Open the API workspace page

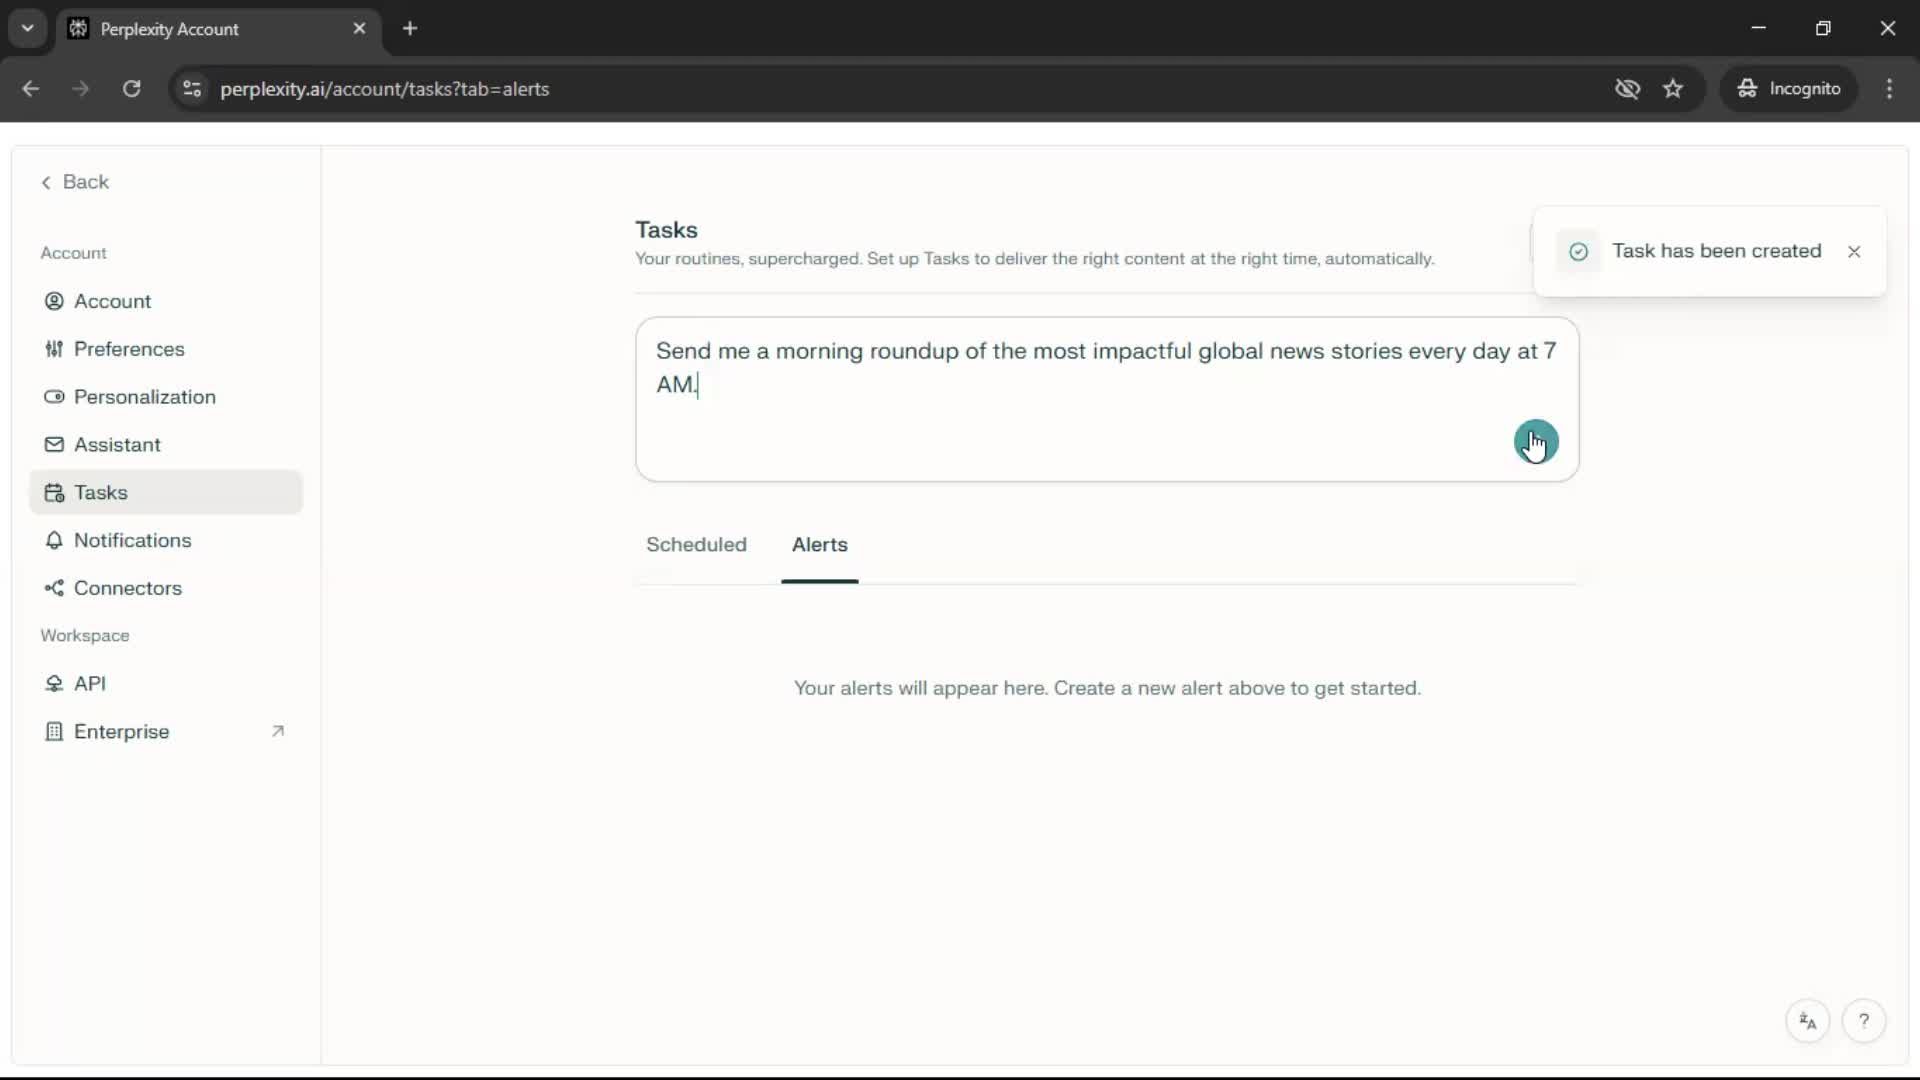coord(89,684)
